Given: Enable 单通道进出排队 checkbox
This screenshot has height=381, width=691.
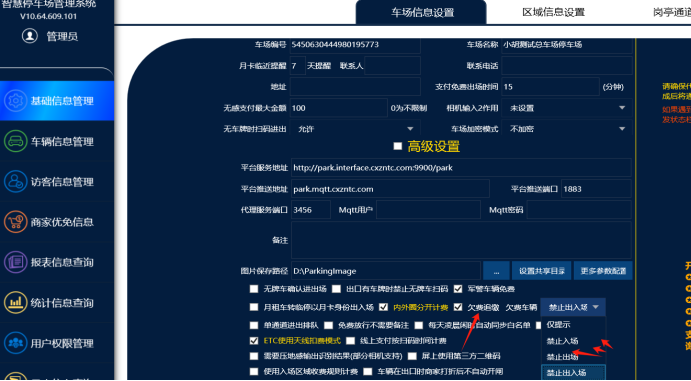Looking at the screenshot, I should [253, 326].
